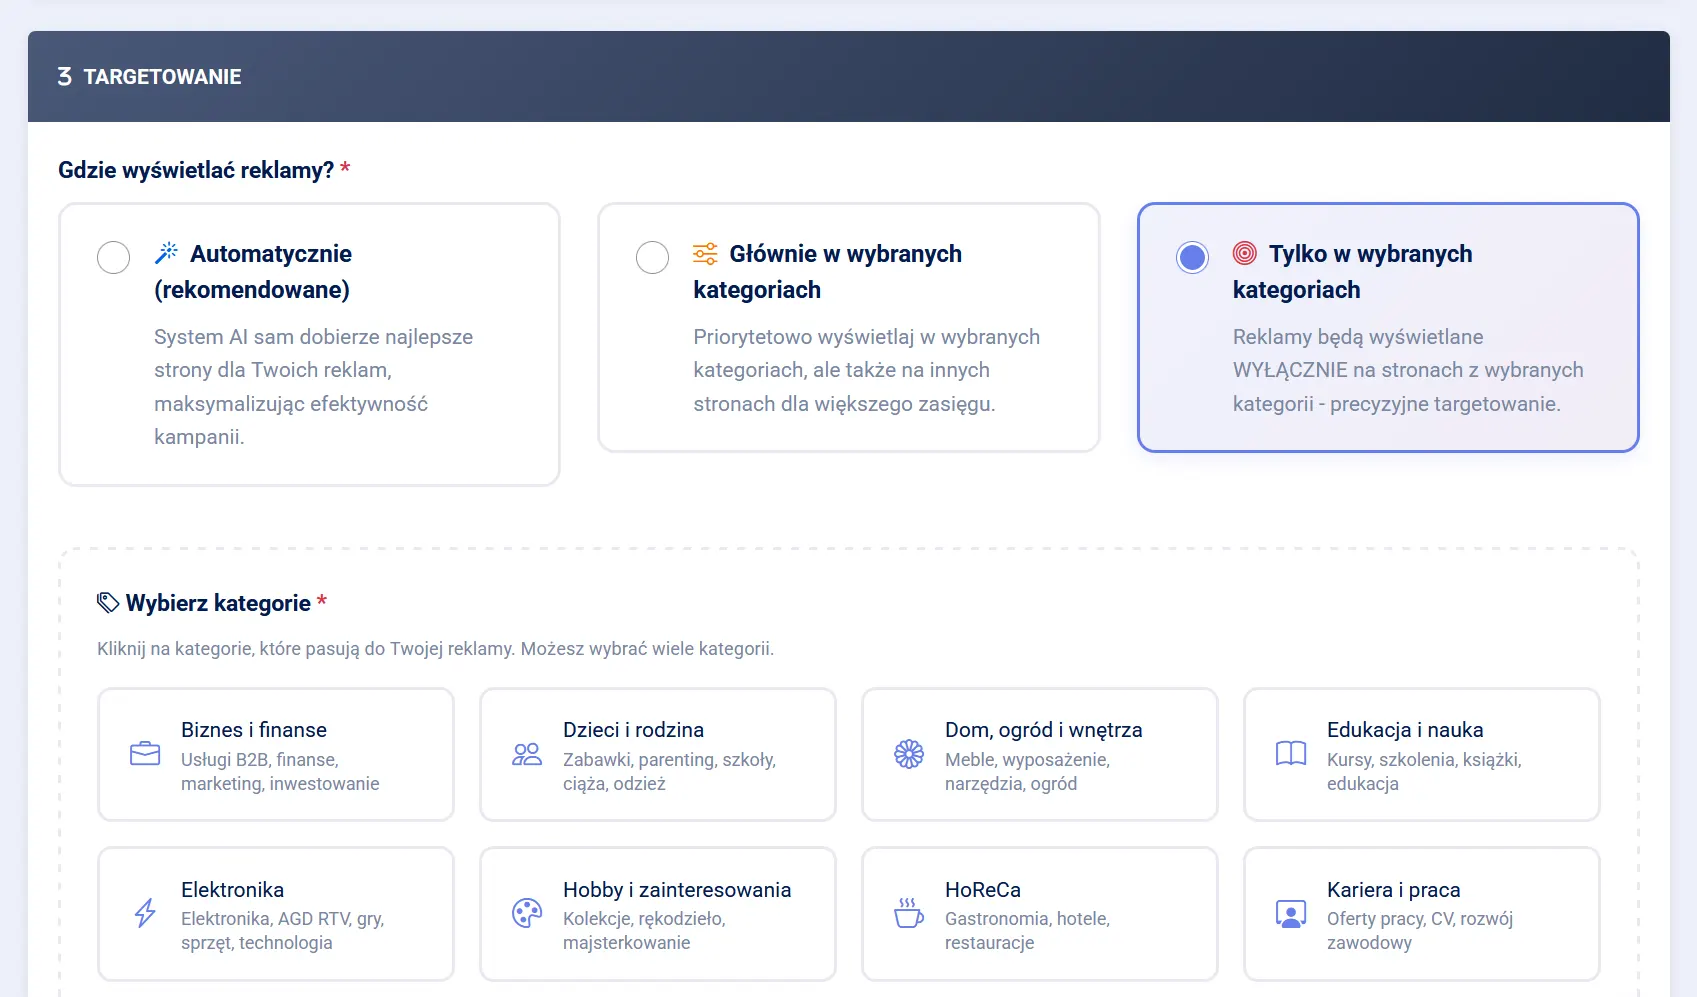Screen dimensions: 1697x997
Task: Pick the Edukacja i nauka category title
Action: click(x=1405, y=730)
